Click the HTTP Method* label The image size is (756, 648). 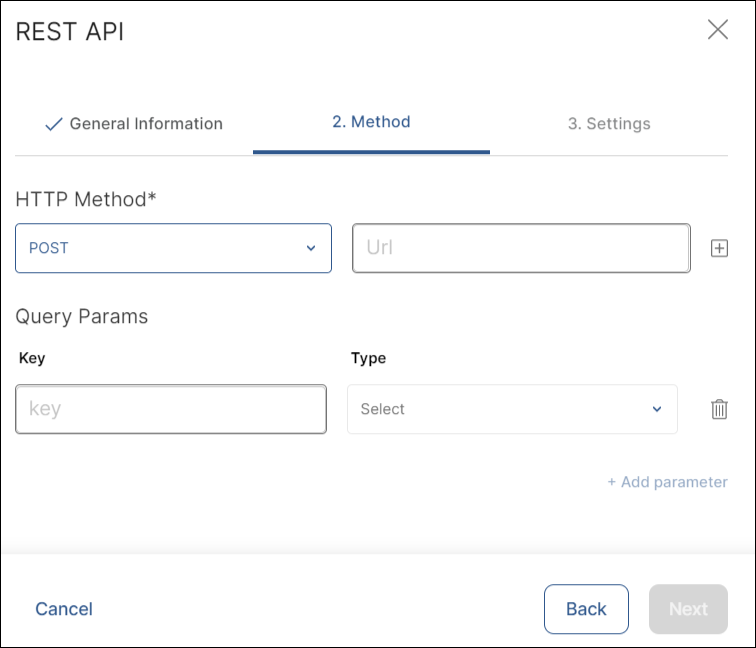(x=86, y=199)
